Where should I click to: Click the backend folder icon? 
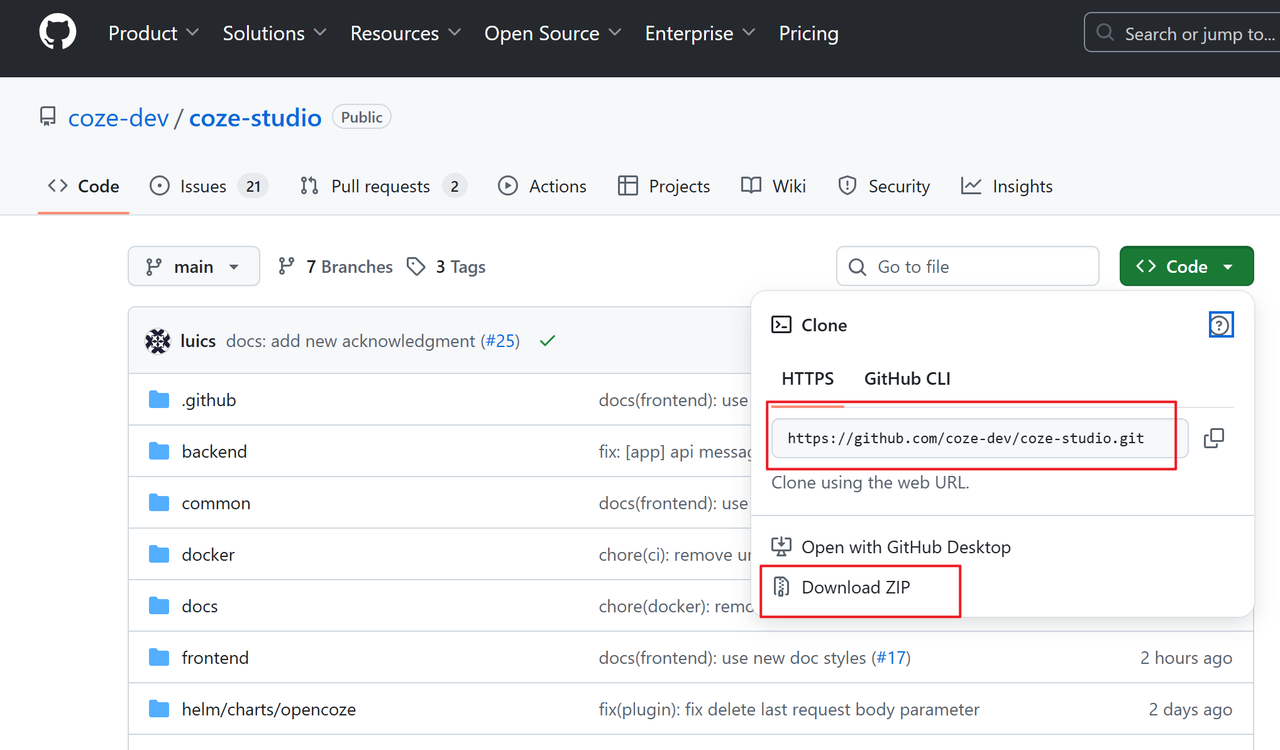click(159, 451)
